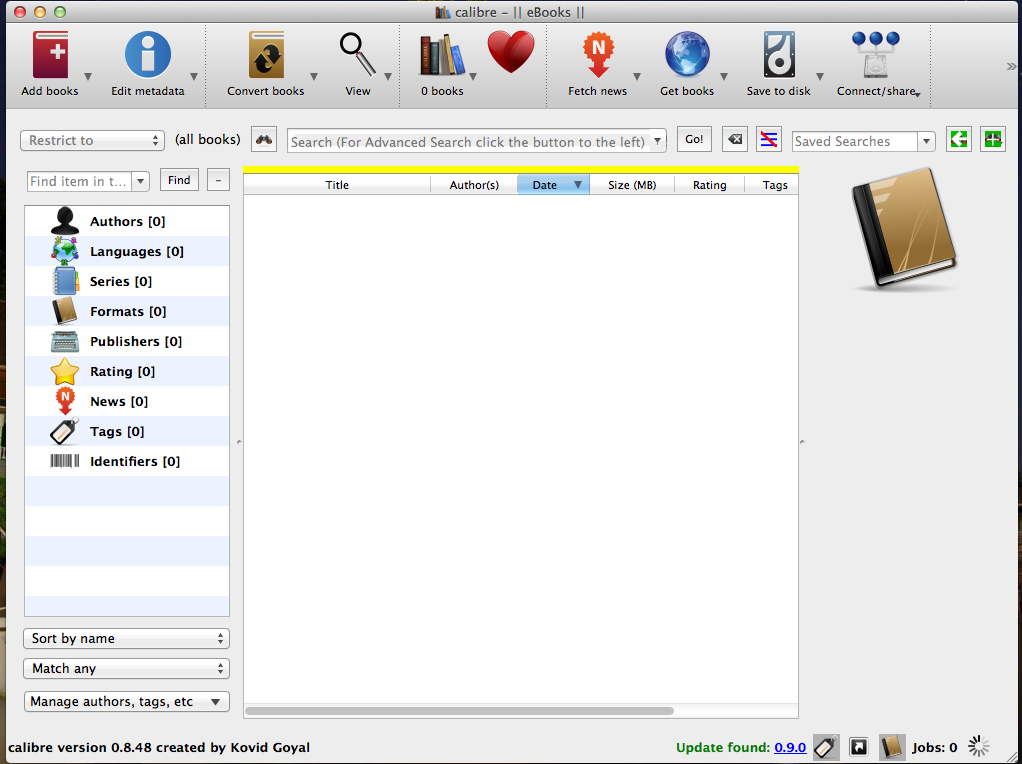The height and width of the screenshot is (764, 1022).
Task: Sort by the Title column header
Action: 337,185
